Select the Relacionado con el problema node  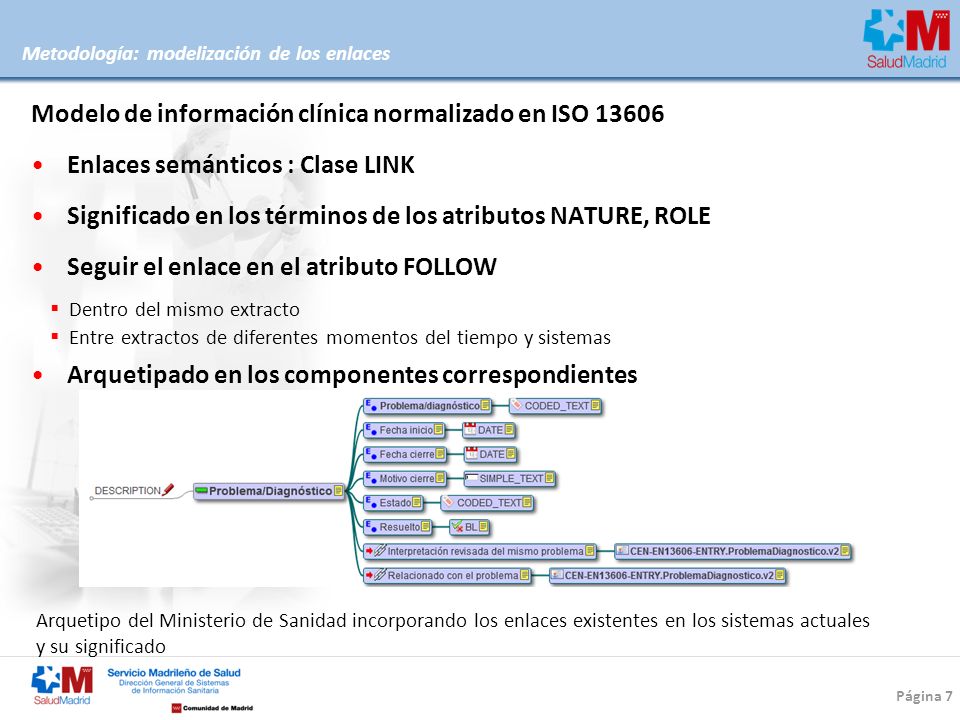pos(448,576)
